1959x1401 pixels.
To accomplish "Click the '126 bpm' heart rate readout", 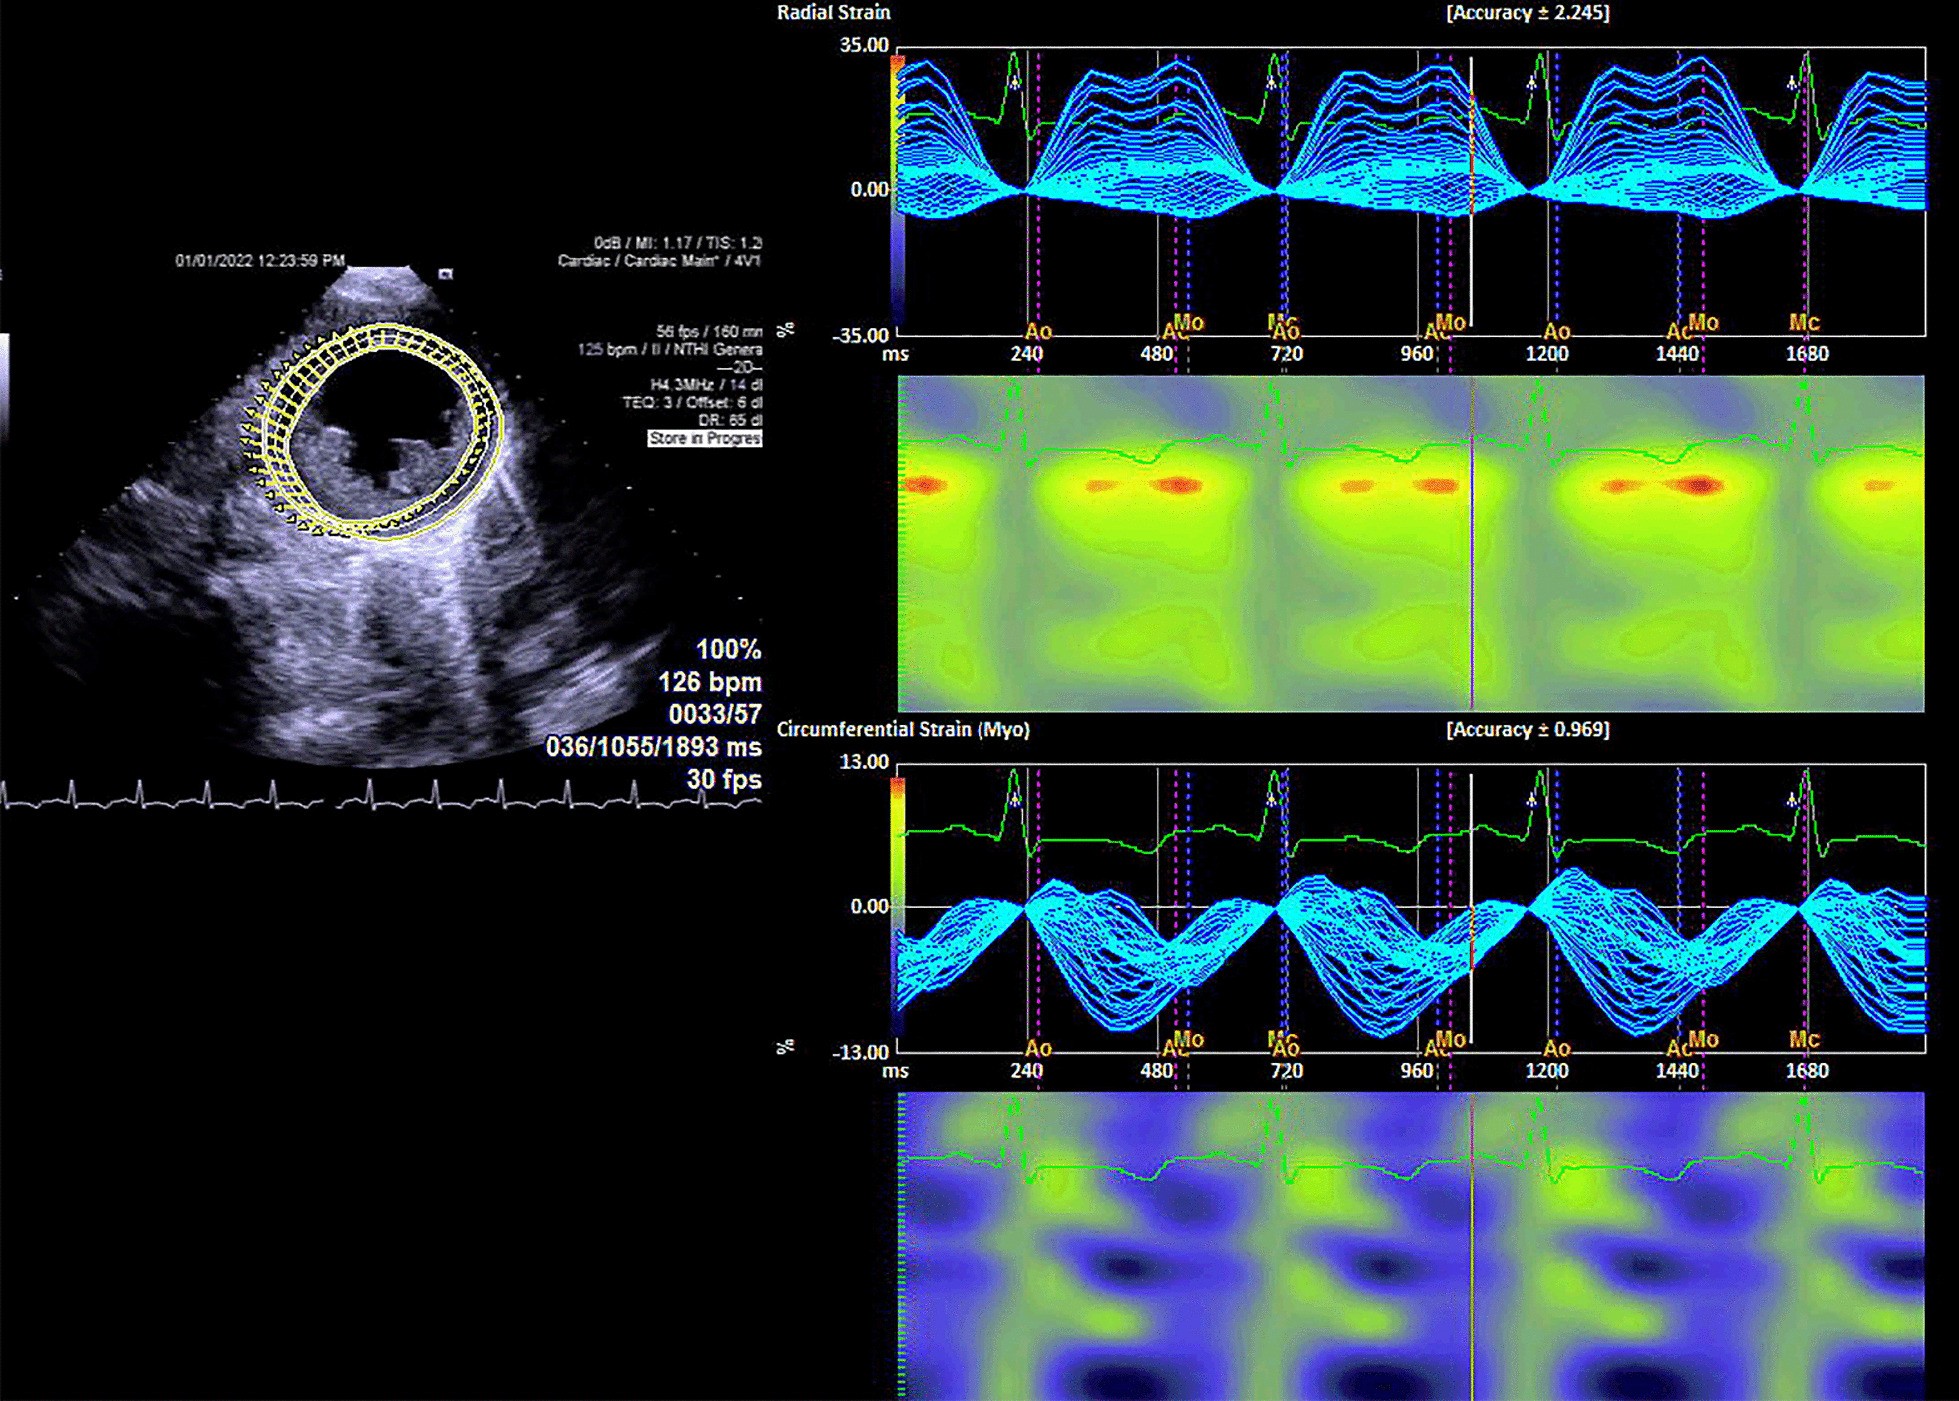I will (x=709, y=683).
